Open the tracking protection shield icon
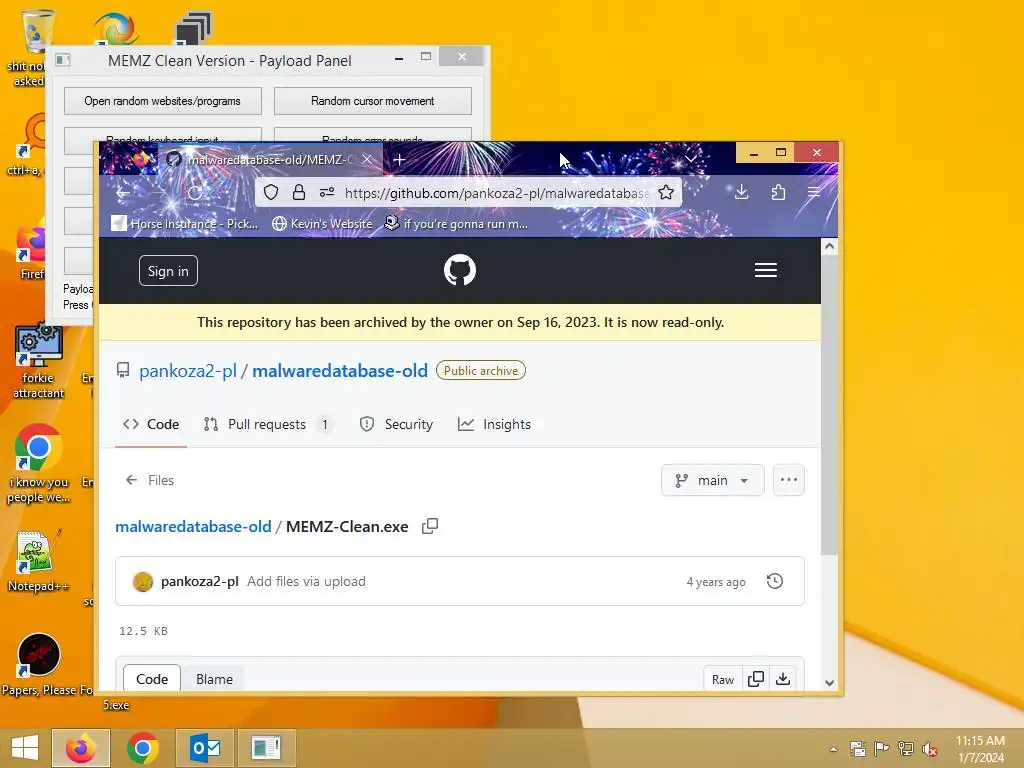1024x768 pixels. (271, 192)
